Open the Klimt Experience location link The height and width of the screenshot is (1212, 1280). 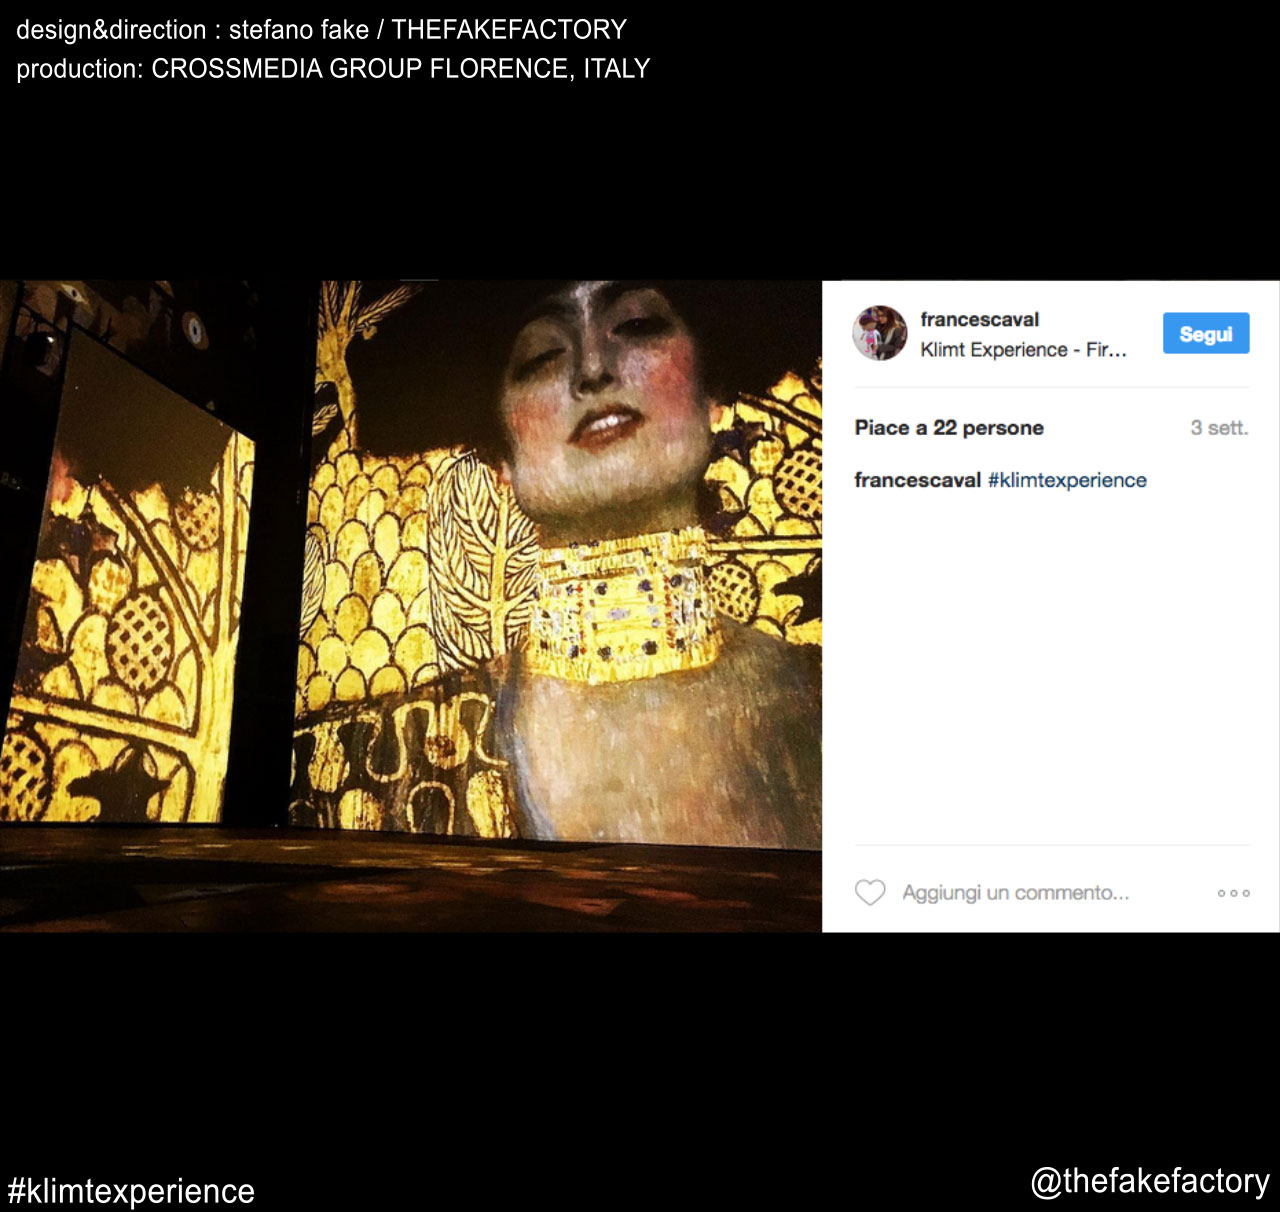1022,350
